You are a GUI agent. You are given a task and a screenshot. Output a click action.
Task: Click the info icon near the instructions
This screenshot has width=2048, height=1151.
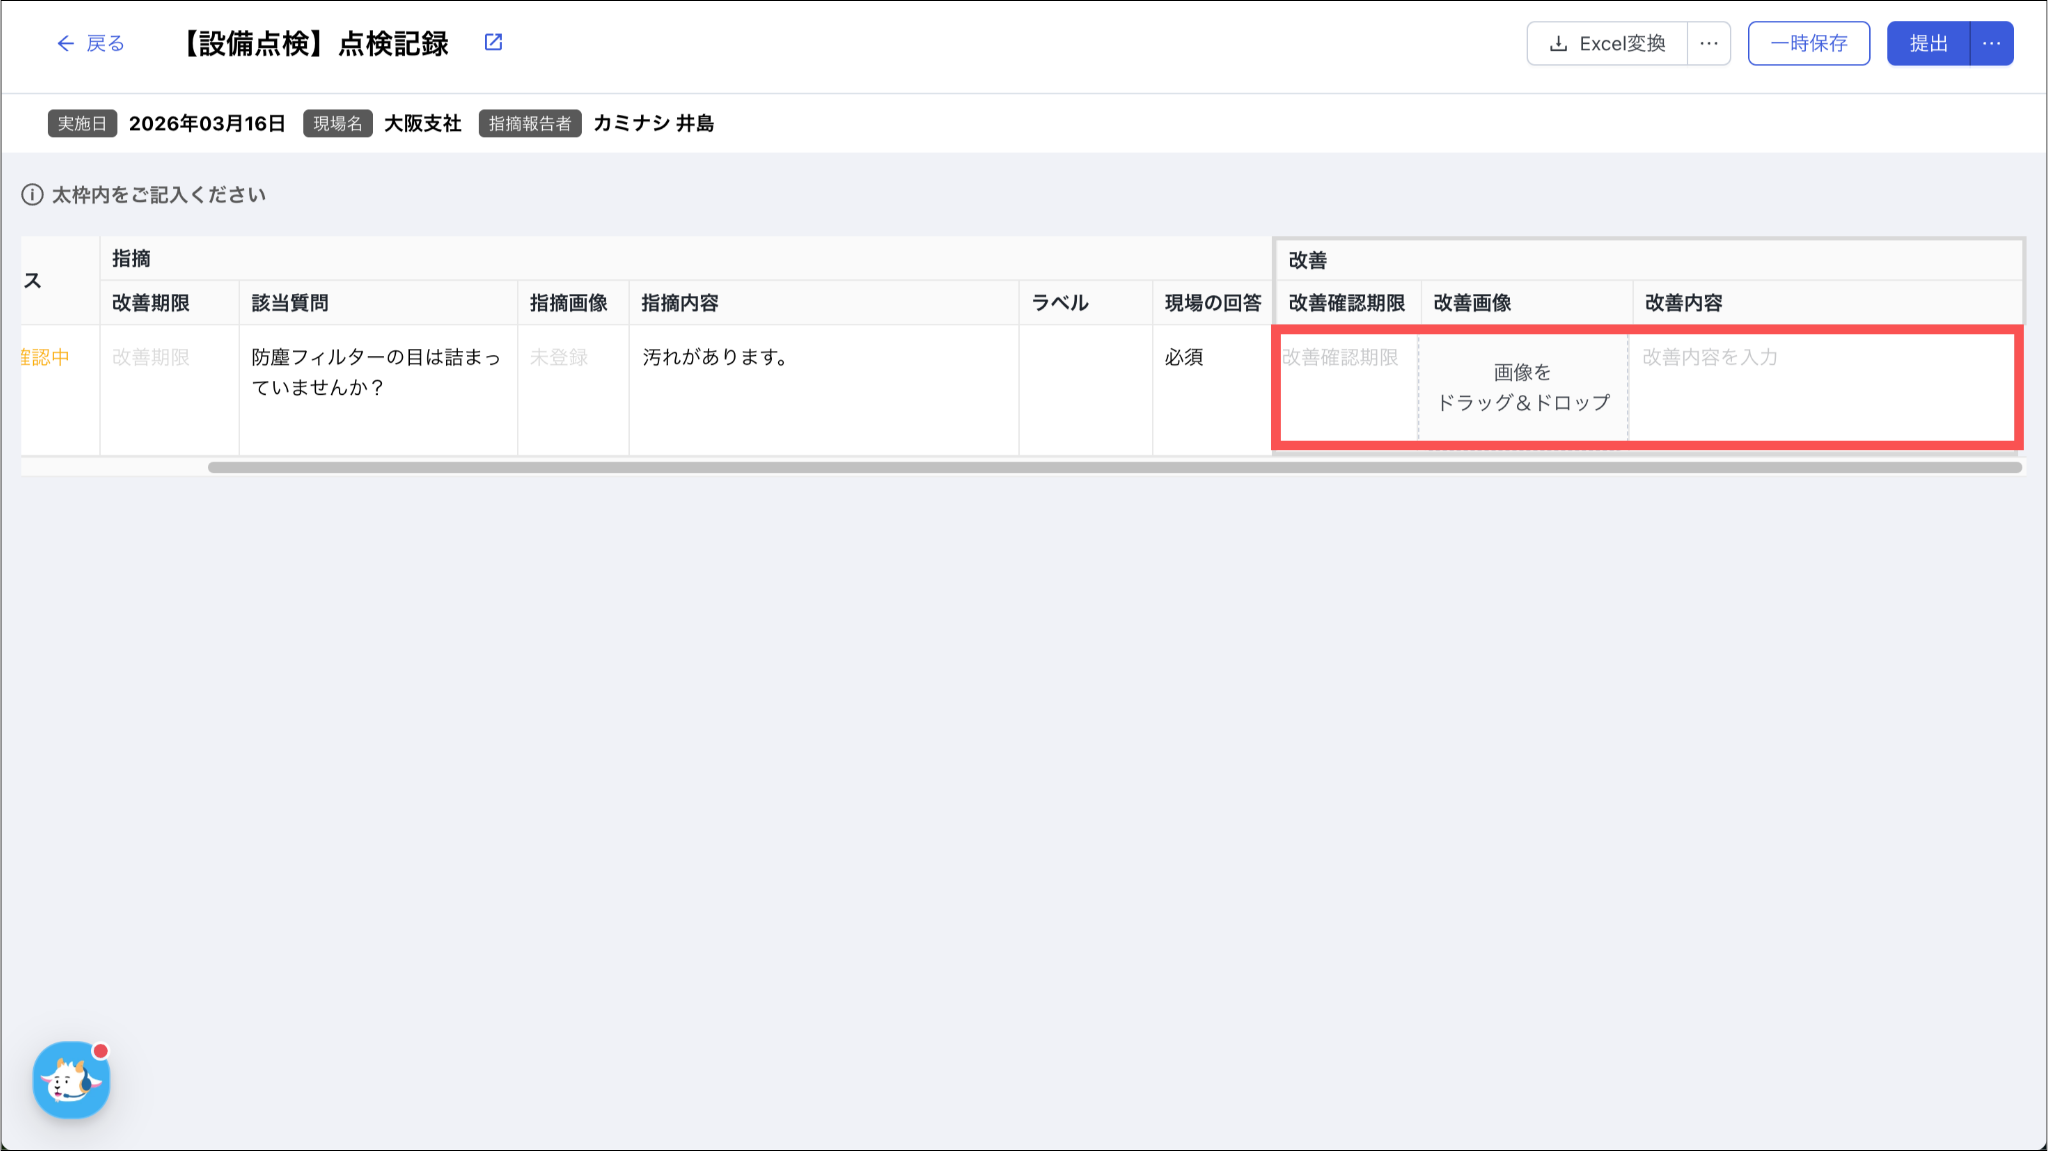pyautogui.click(x=32, y=195)
